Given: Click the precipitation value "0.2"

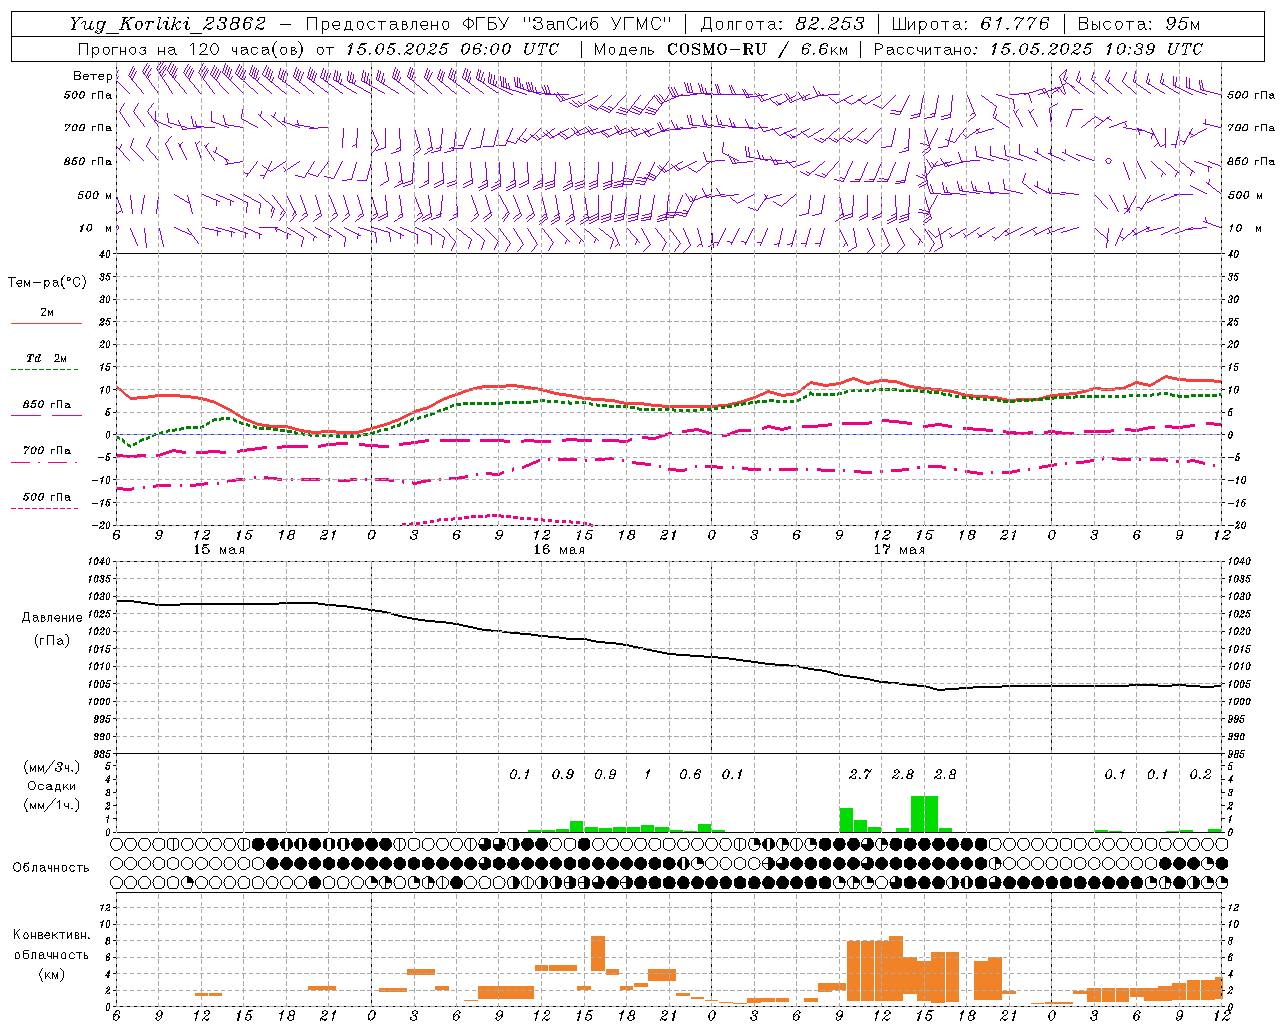Looking at the screenshot, I should (1200, 774).
